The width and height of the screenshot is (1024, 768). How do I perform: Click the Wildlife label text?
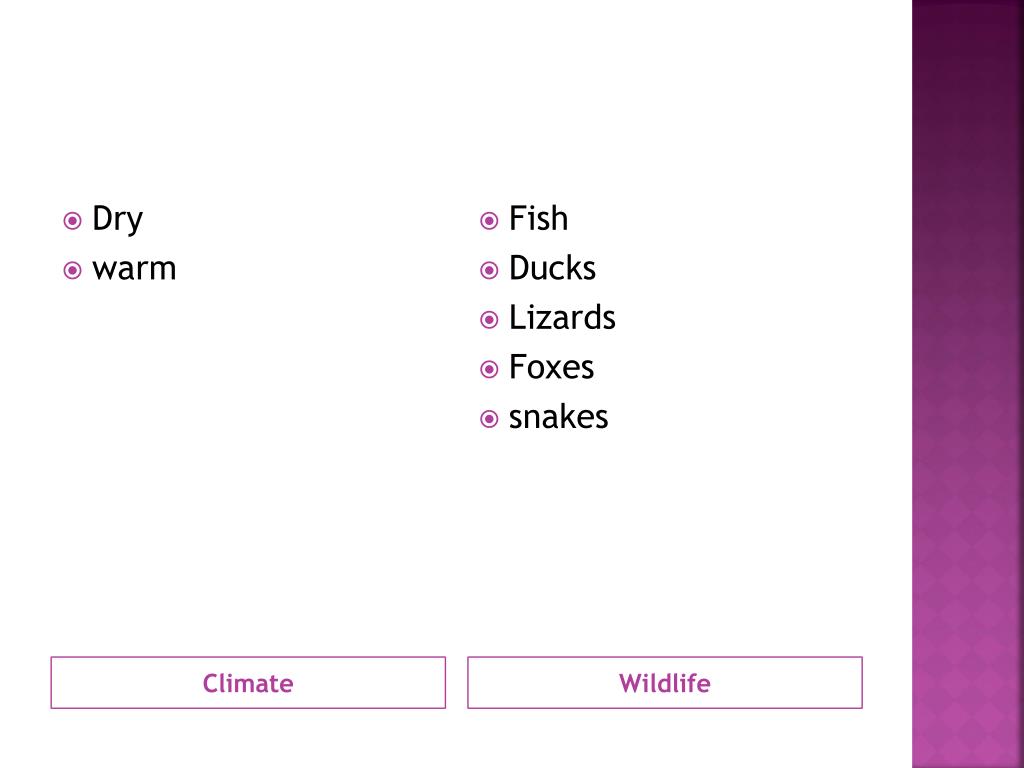[665, 683]
